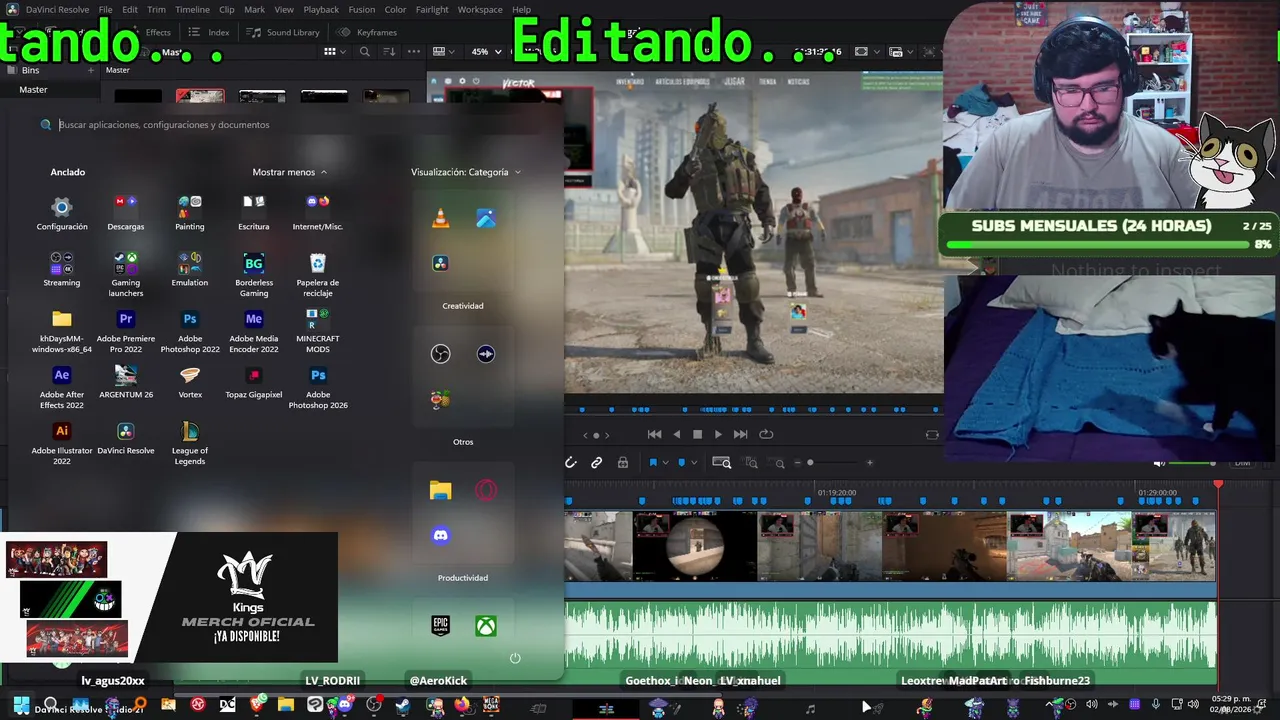Image resolution: width=1280 pixels, height=720 pixels.
Task: Open the viewer zoom percentage dropdown
Action: (x=487, y=52)
